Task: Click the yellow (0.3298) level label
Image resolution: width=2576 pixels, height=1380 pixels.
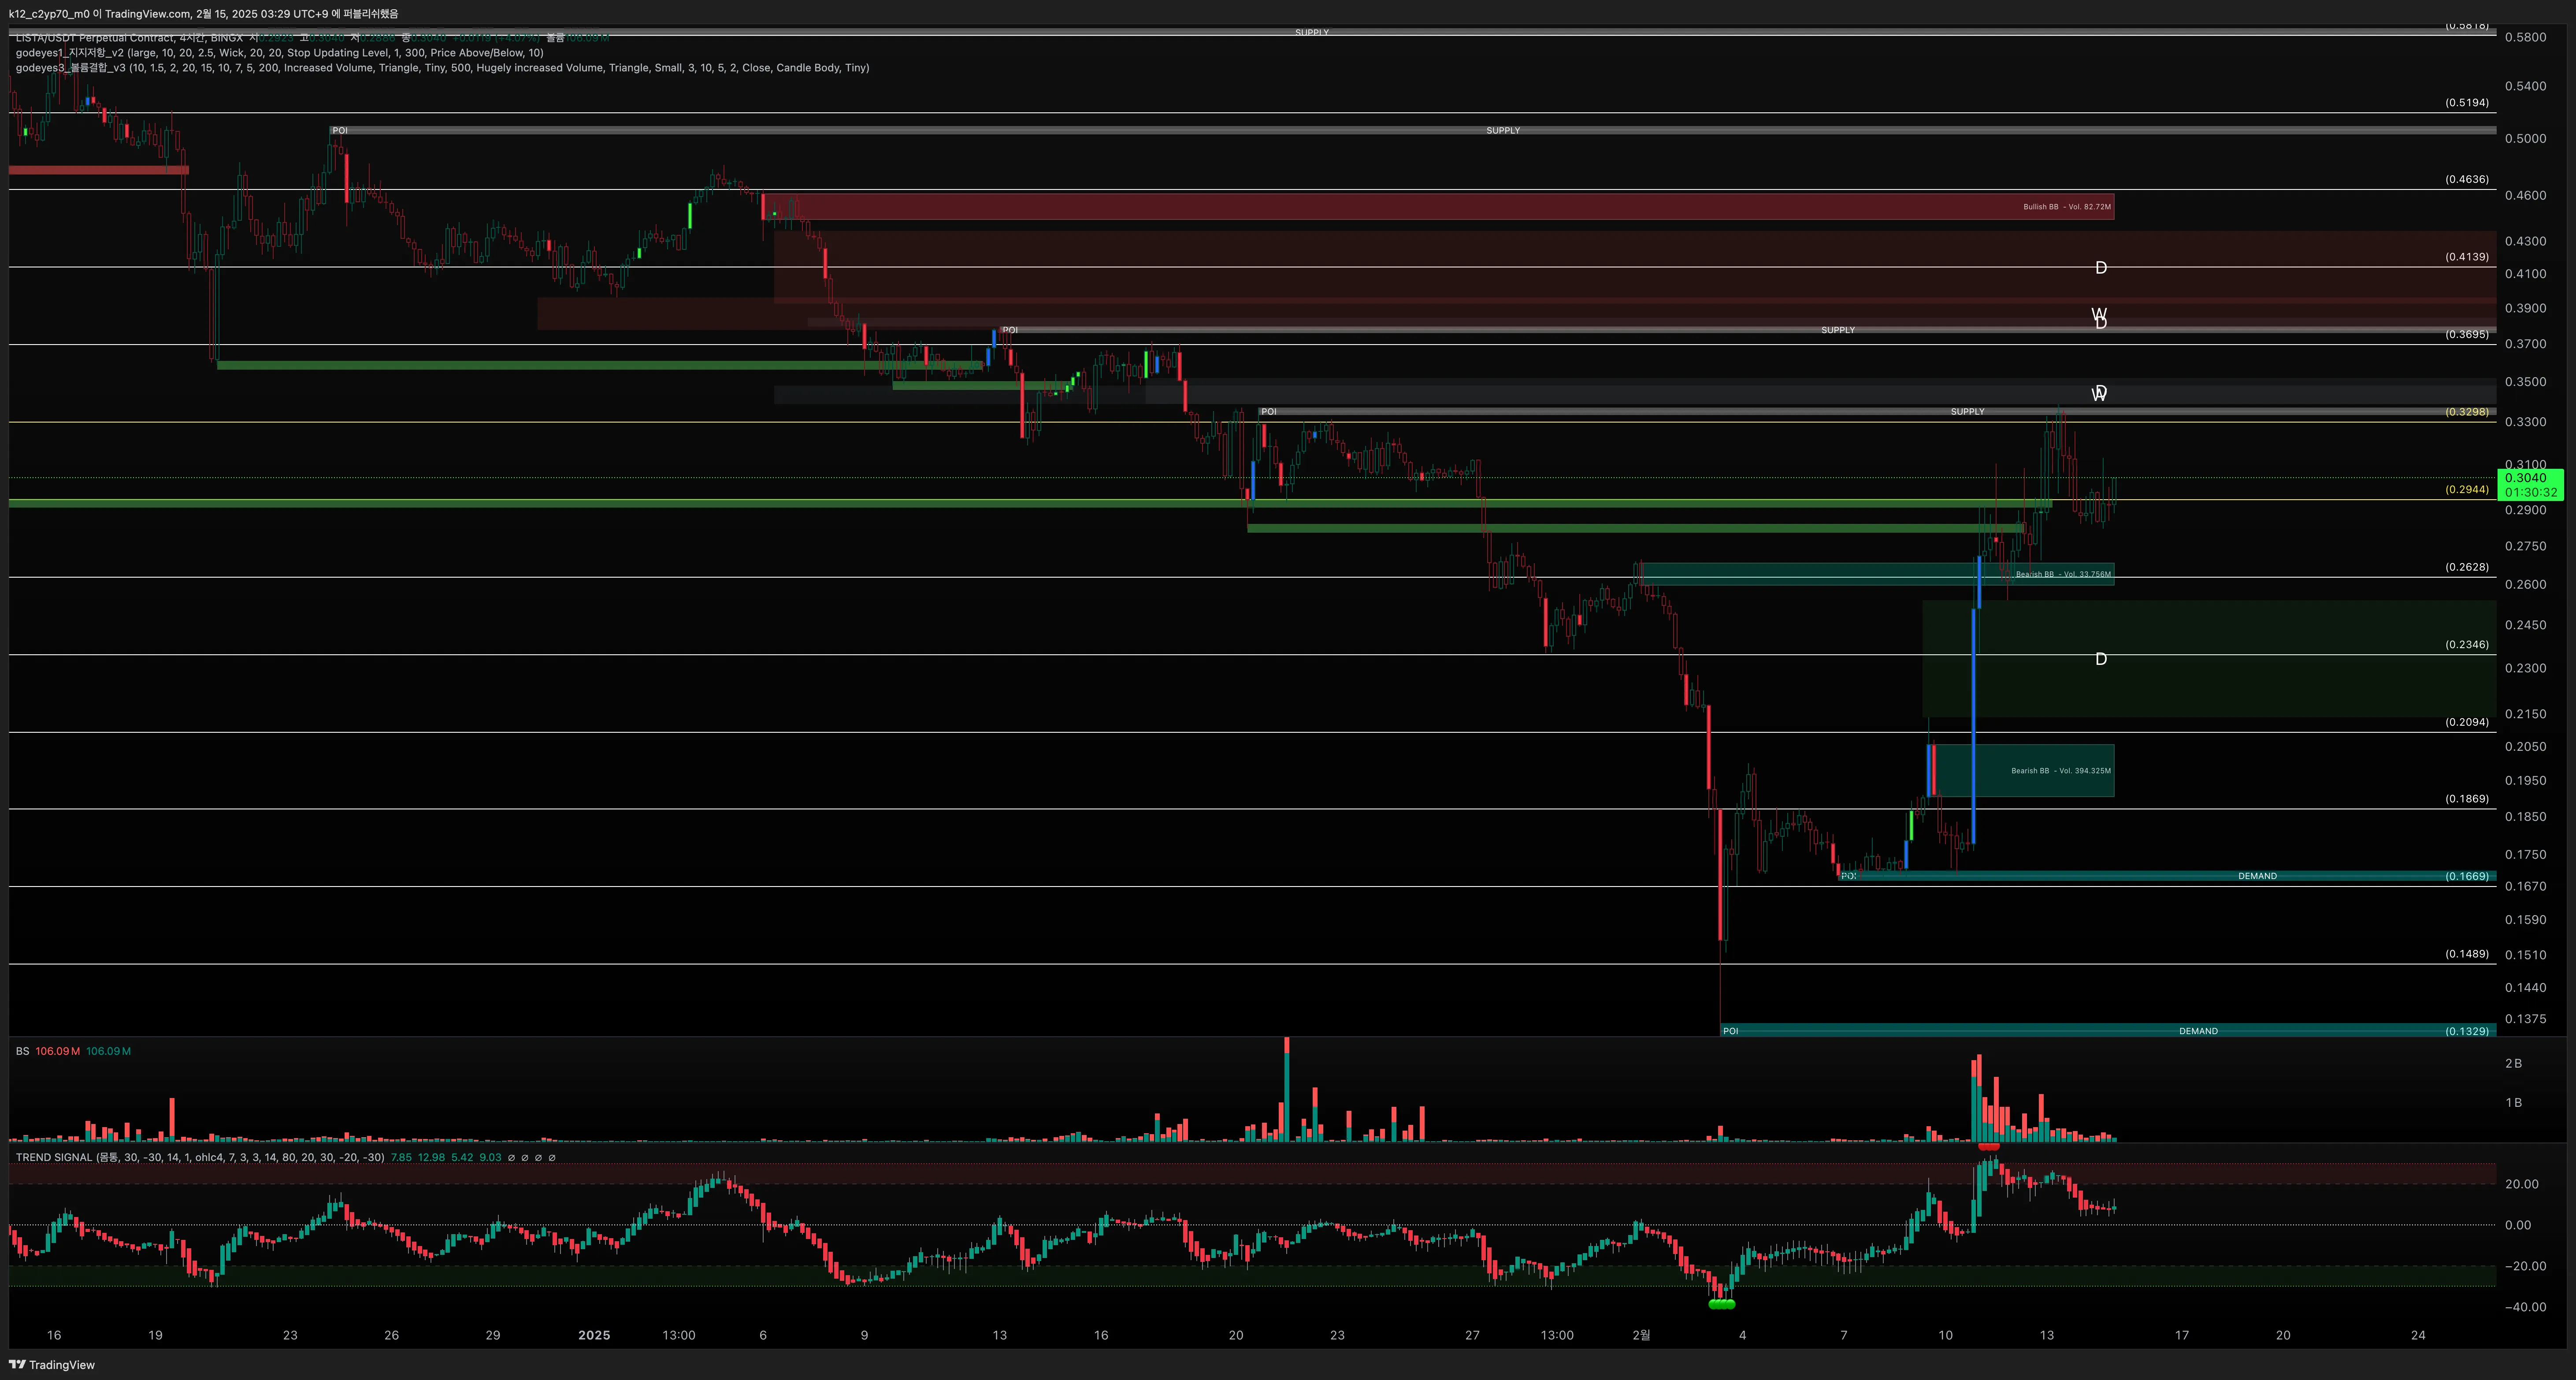Action: 2467,412
